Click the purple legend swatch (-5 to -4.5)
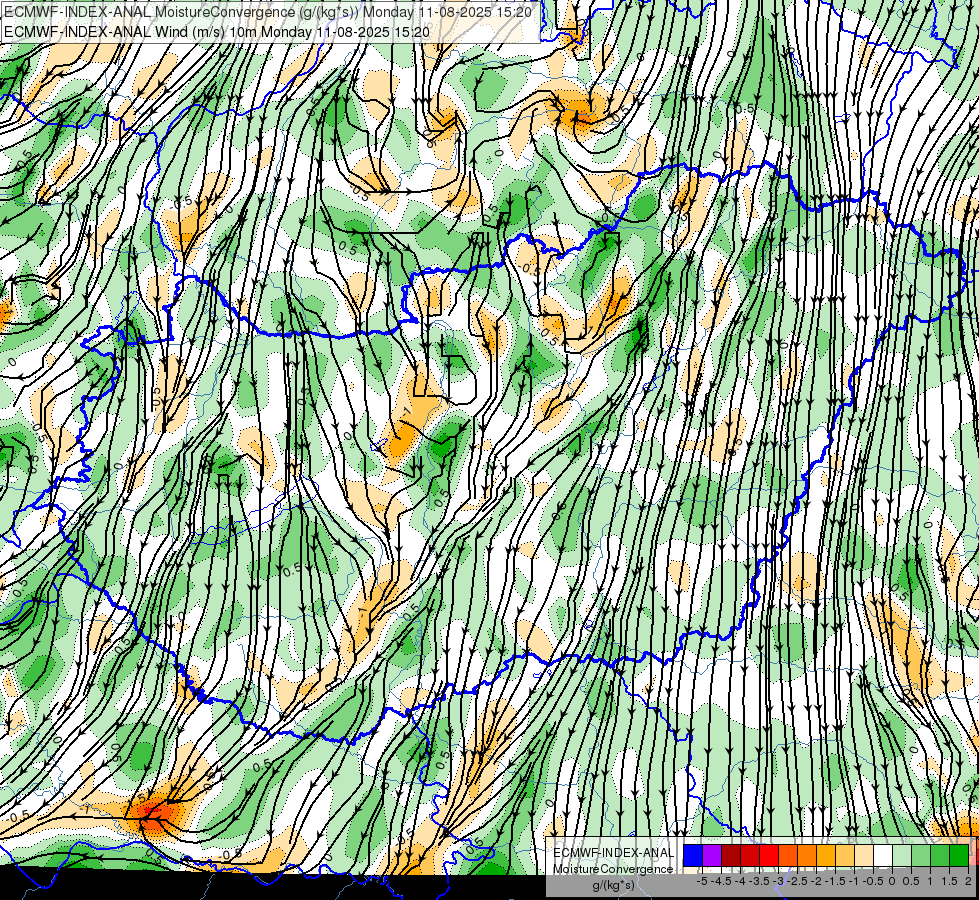Screen dimensions: 979x900 click(712, 855)
